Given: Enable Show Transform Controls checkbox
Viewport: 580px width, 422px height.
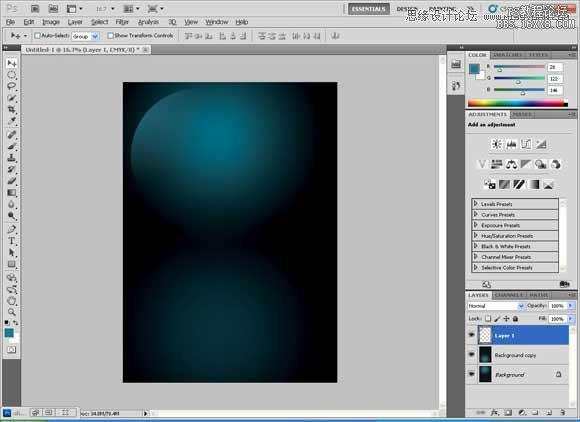Looking at the screenshot, I should tap(110, 36).
